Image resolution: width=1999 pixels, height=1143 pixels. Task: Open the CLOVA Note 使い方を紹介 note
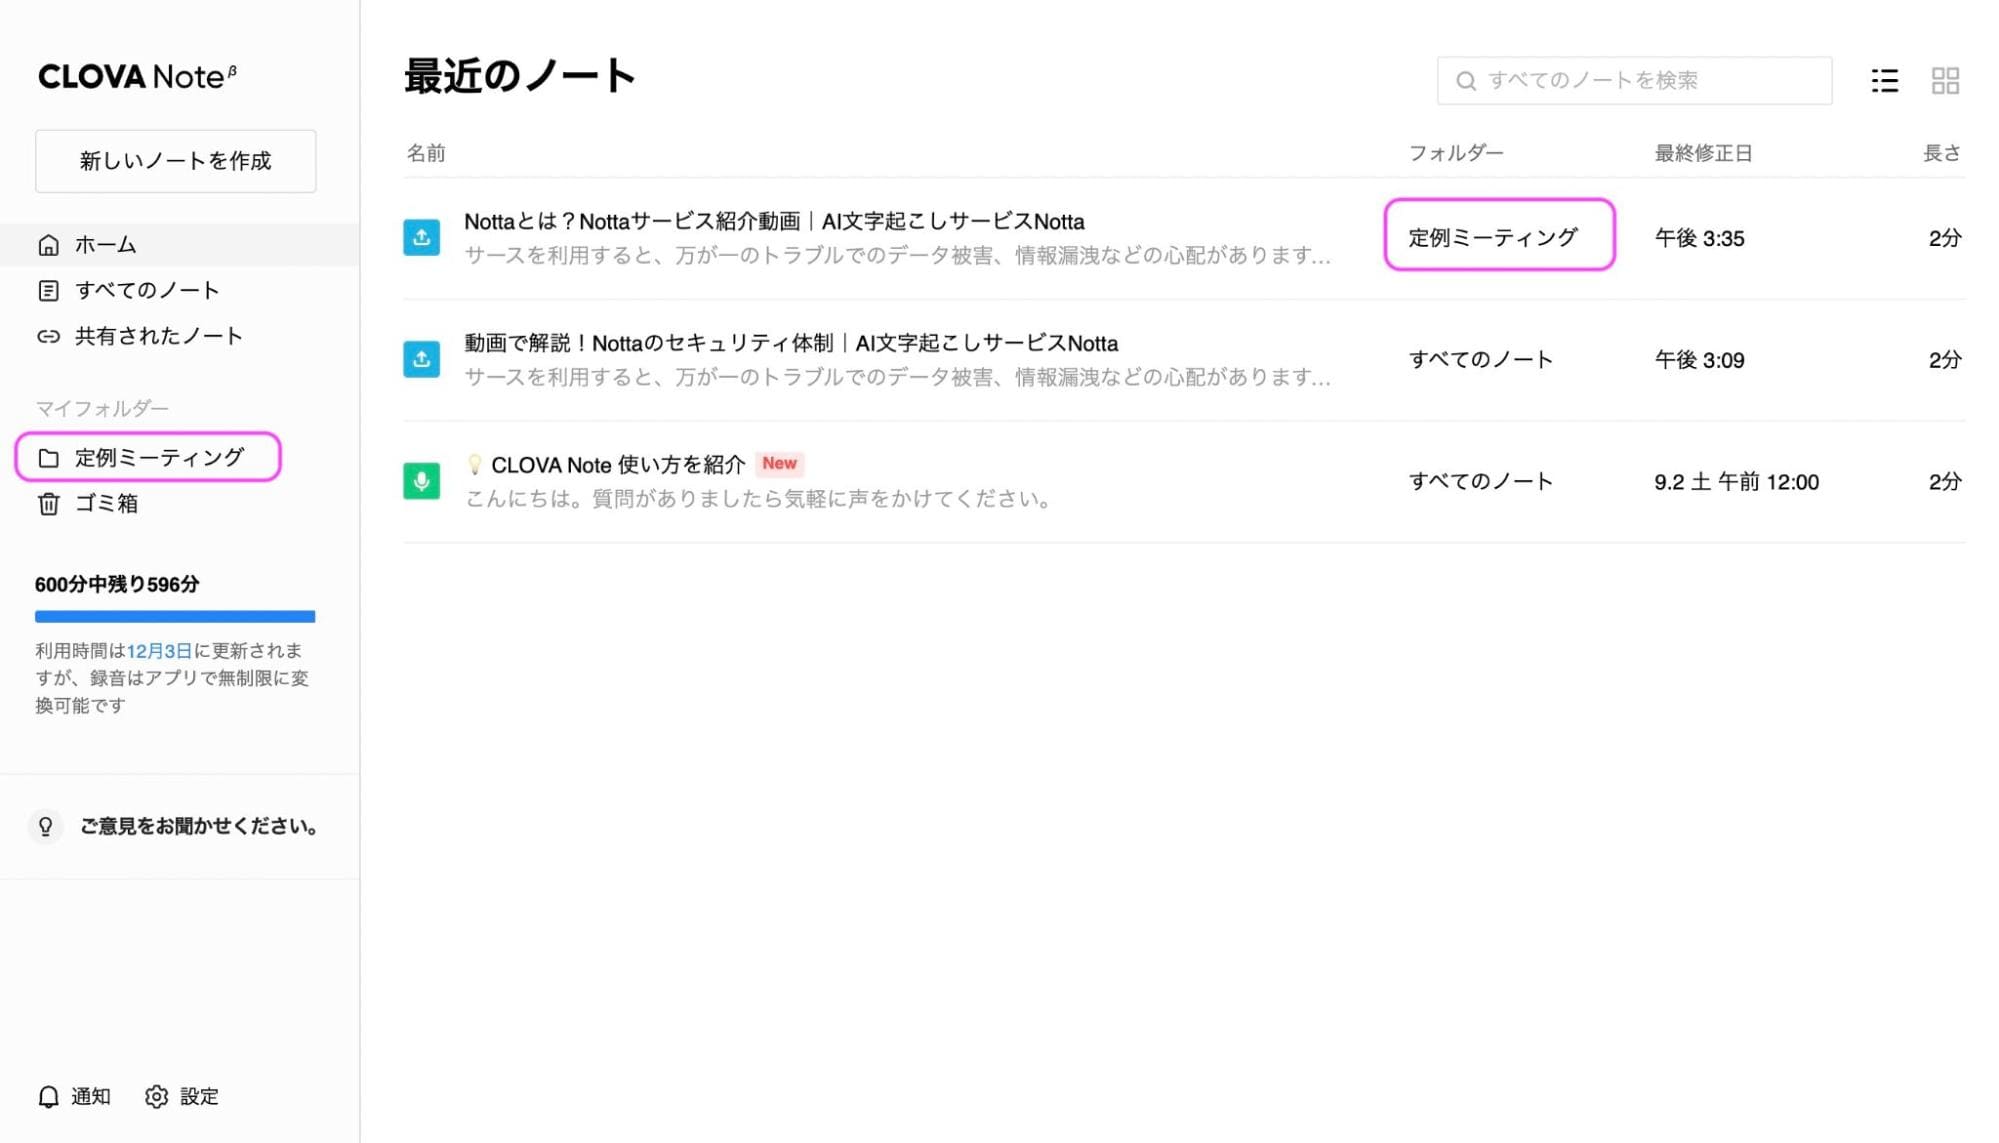click(x=618, y=465)
